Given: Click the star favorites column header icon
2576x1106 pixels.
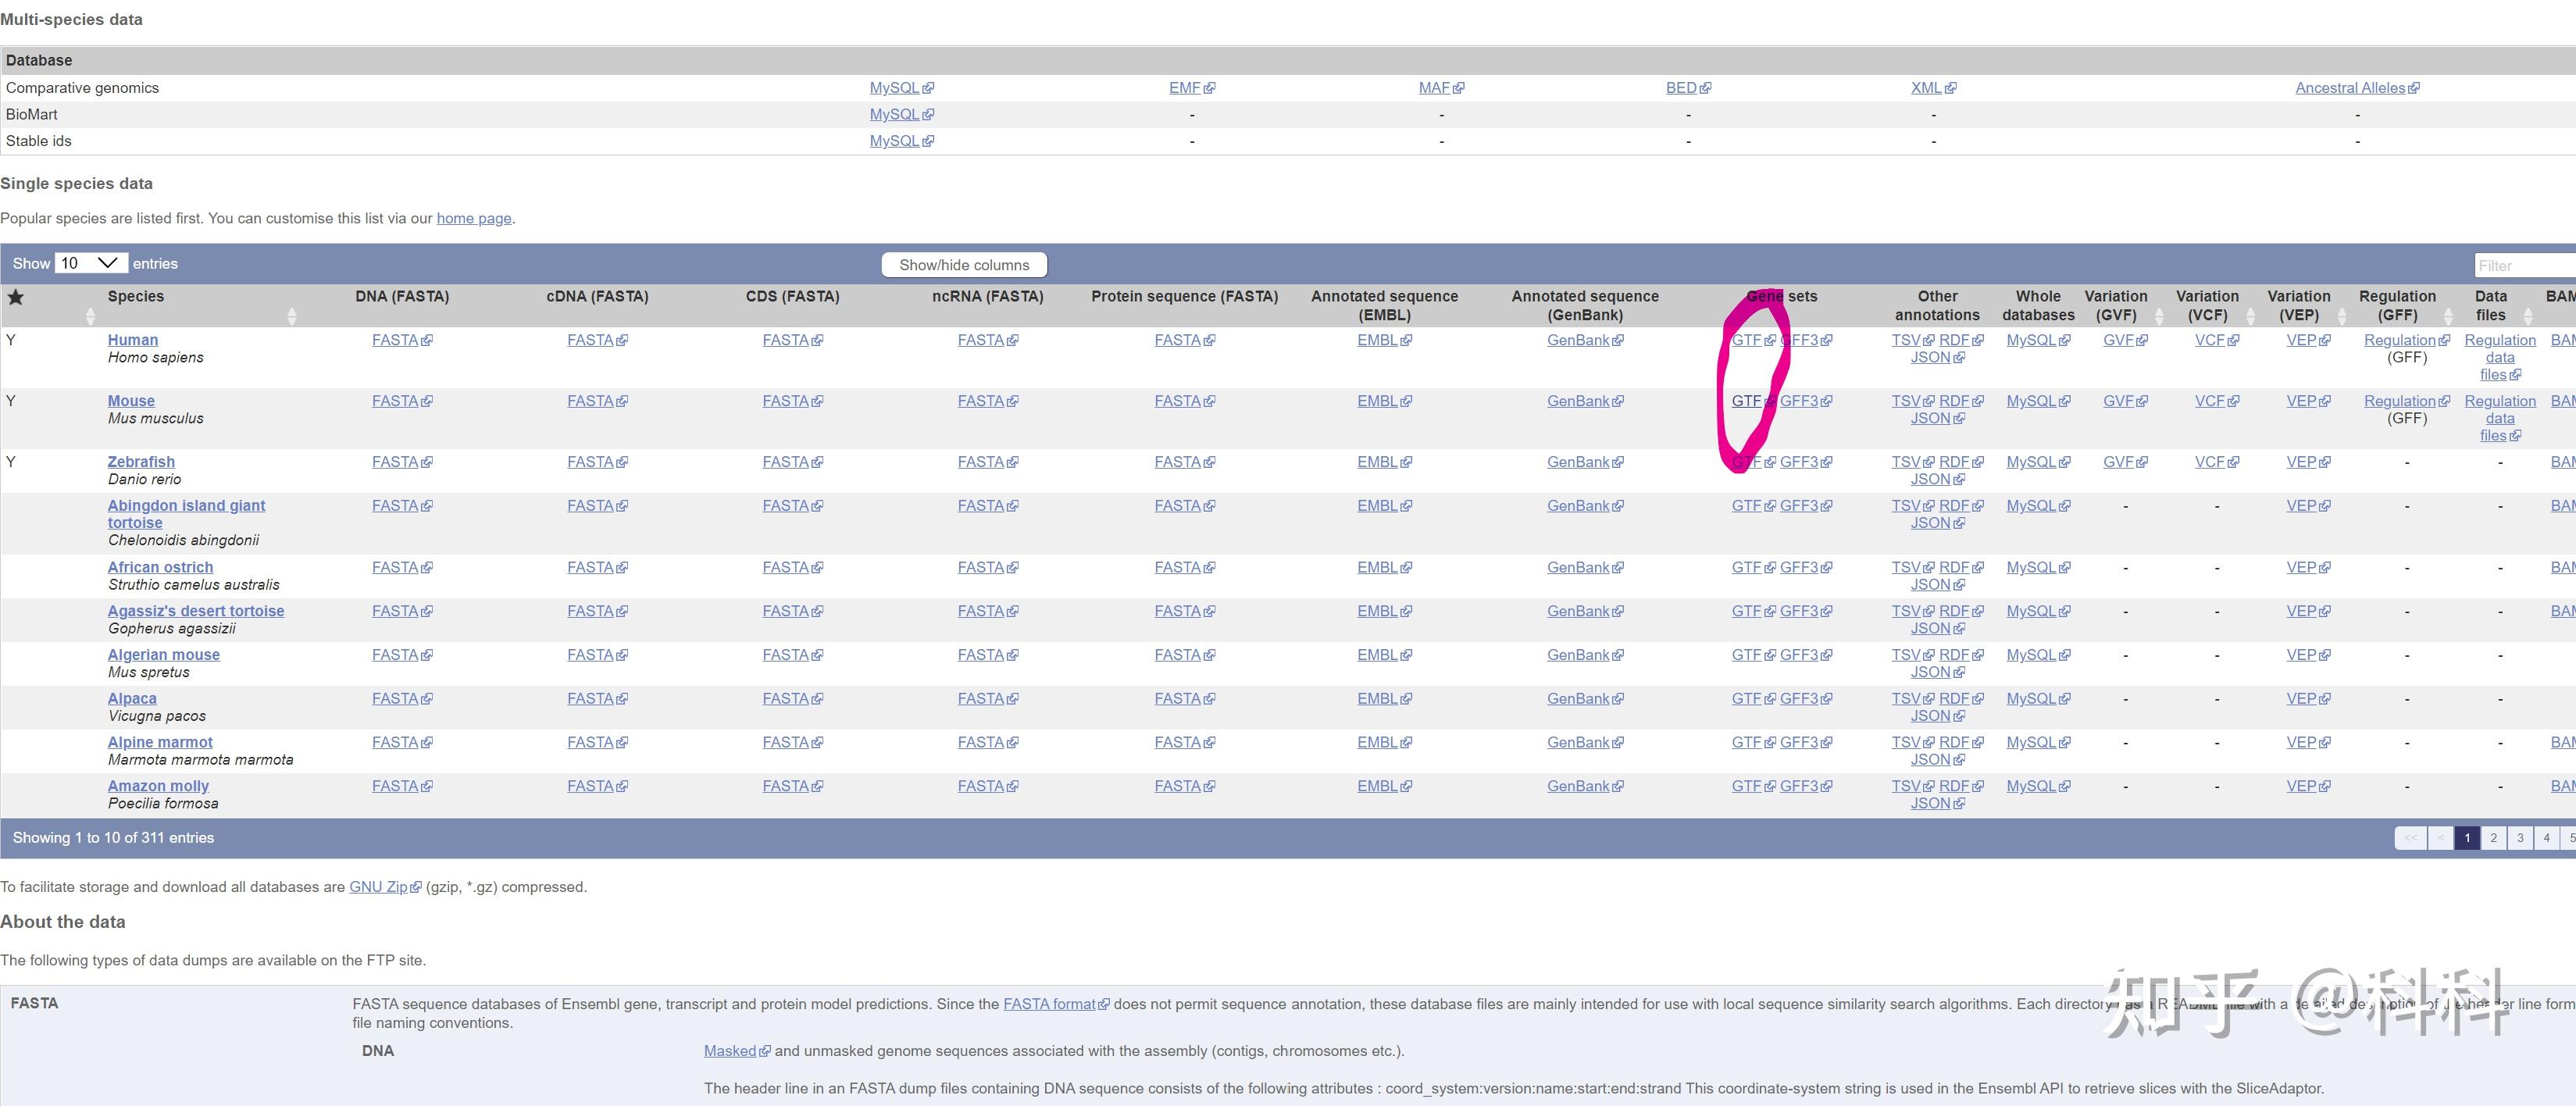Looking at the screenshot, I should pos(16,297).
